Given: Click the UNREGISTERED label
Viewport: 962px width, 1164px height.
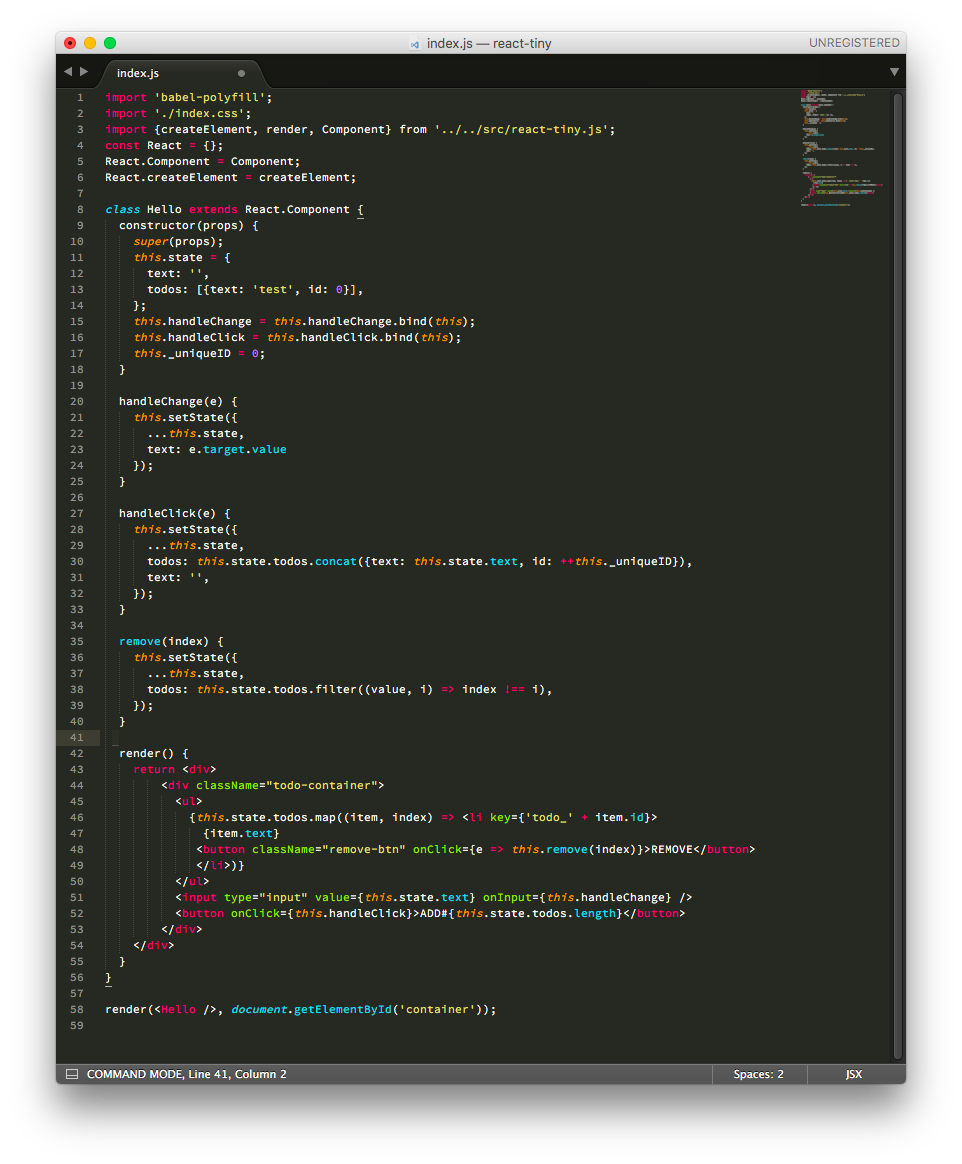Looking at the screenshot, I should 854,43.
